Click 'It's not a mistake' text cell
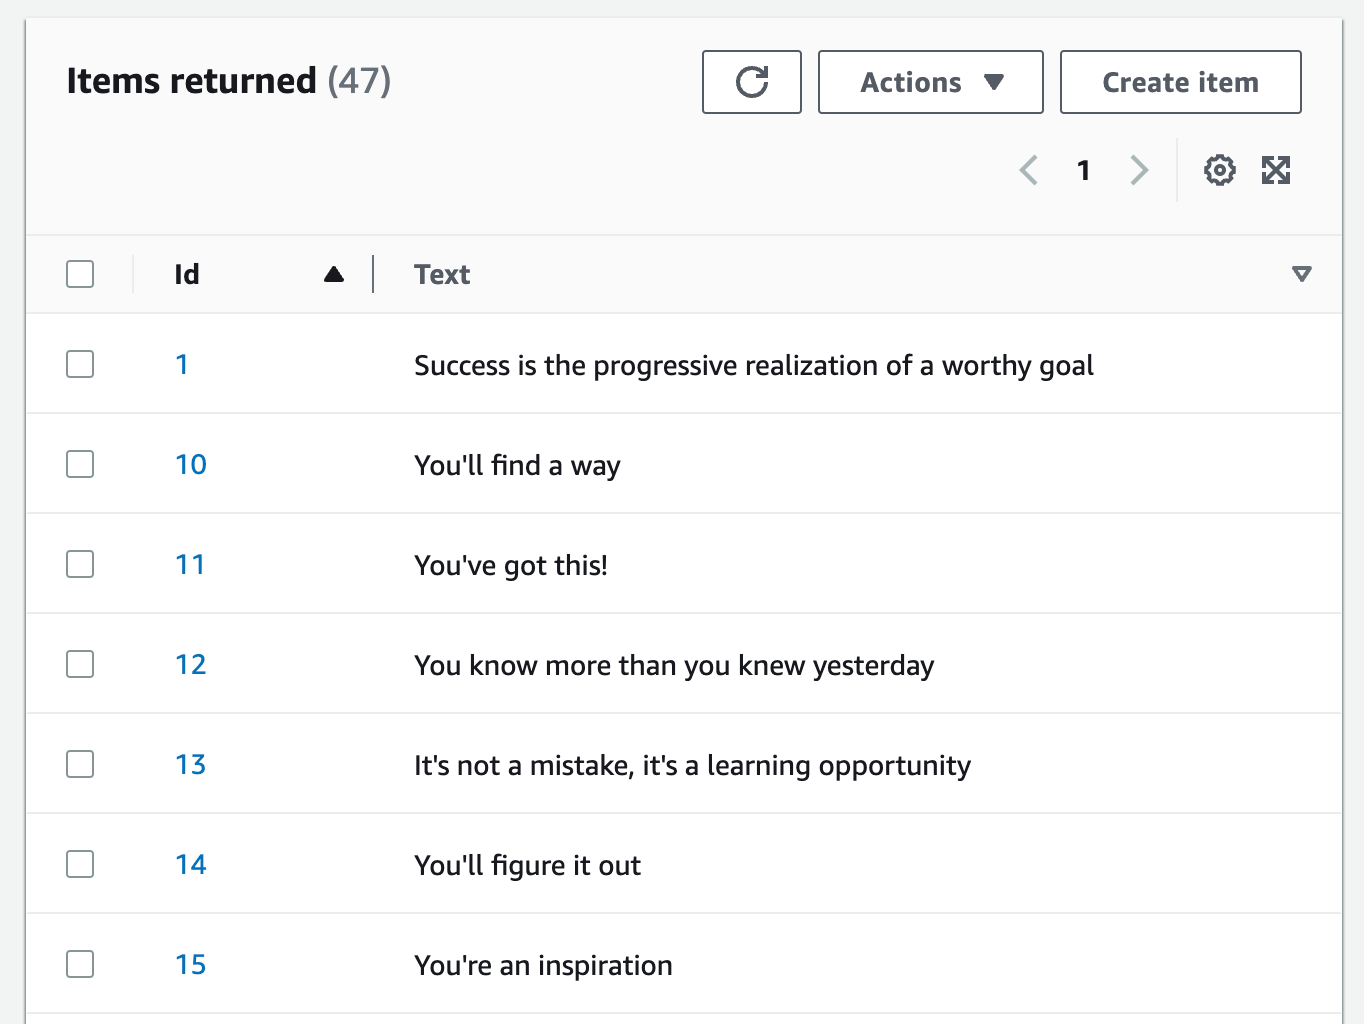 [x=692, y=766]
